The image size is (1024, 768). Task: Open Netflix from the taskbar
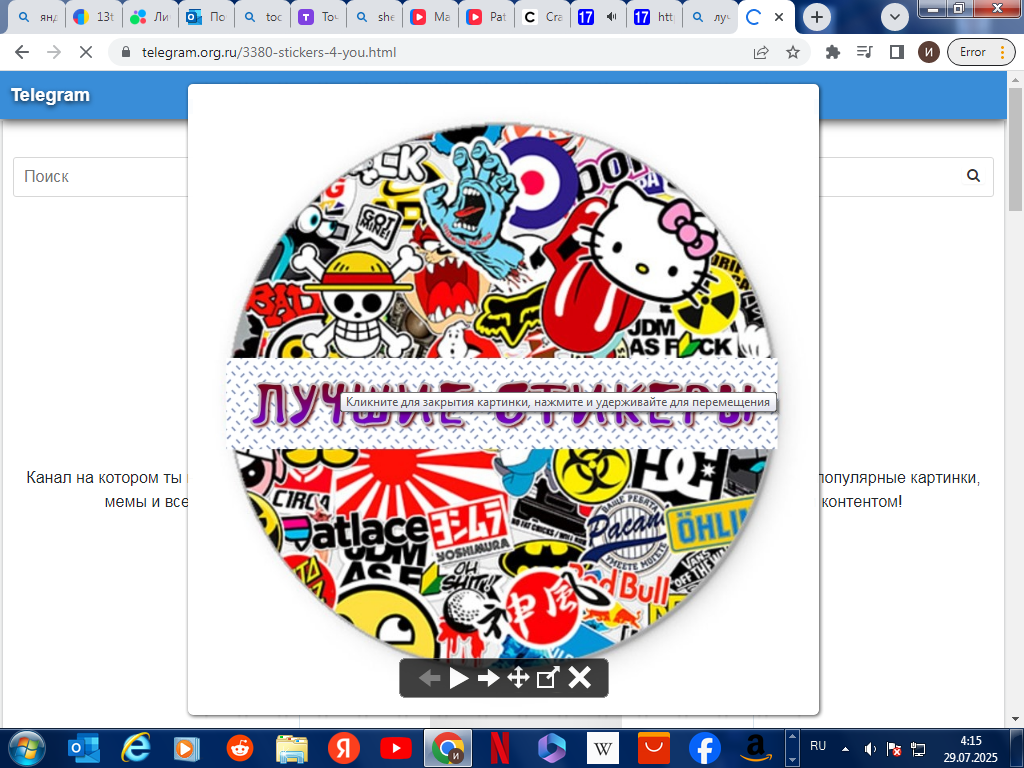pyautogui.click(x=500, y=748)
